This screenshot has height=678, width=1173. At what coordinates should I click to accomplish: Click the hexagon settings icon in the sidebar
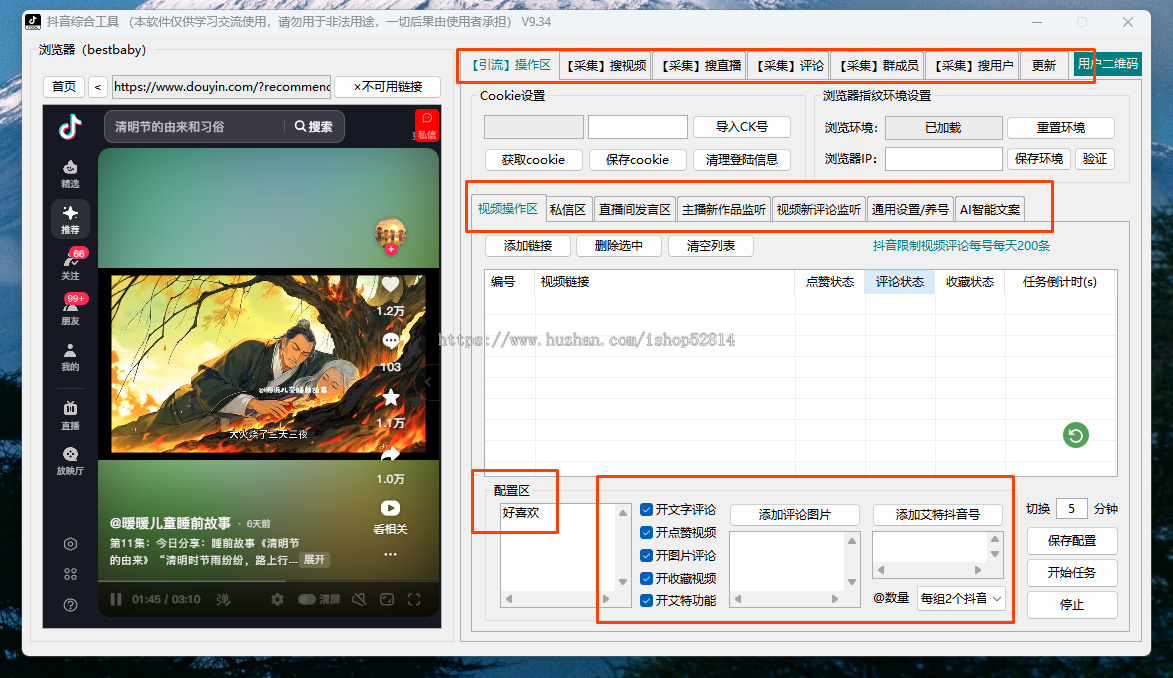(70, 544)
